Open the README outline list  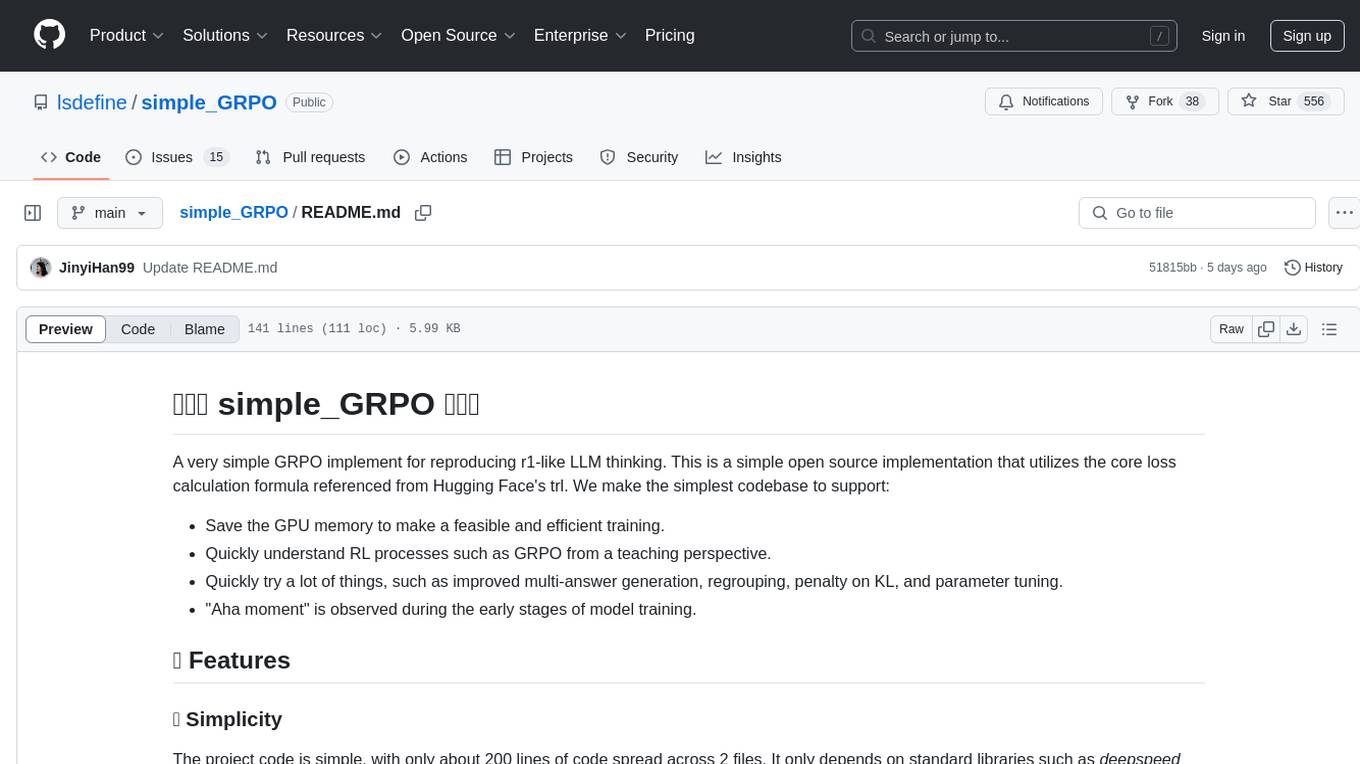[1329, 329]
